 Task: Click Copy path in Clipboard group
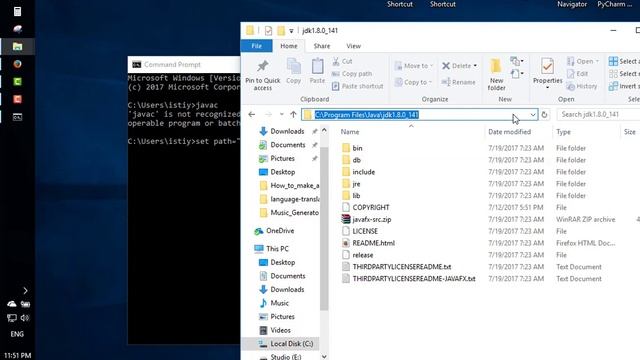(352, 73)
